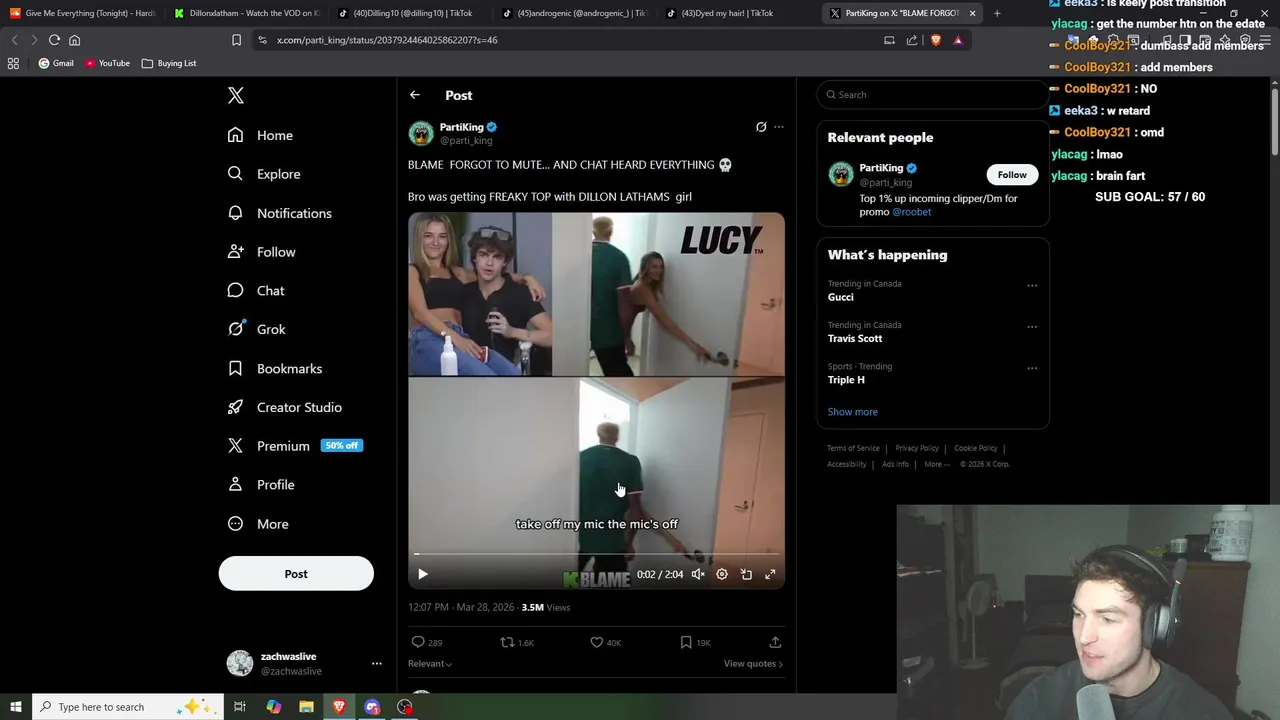Open the @roobet mention link
1280x720 pixels.
[911, 212]
